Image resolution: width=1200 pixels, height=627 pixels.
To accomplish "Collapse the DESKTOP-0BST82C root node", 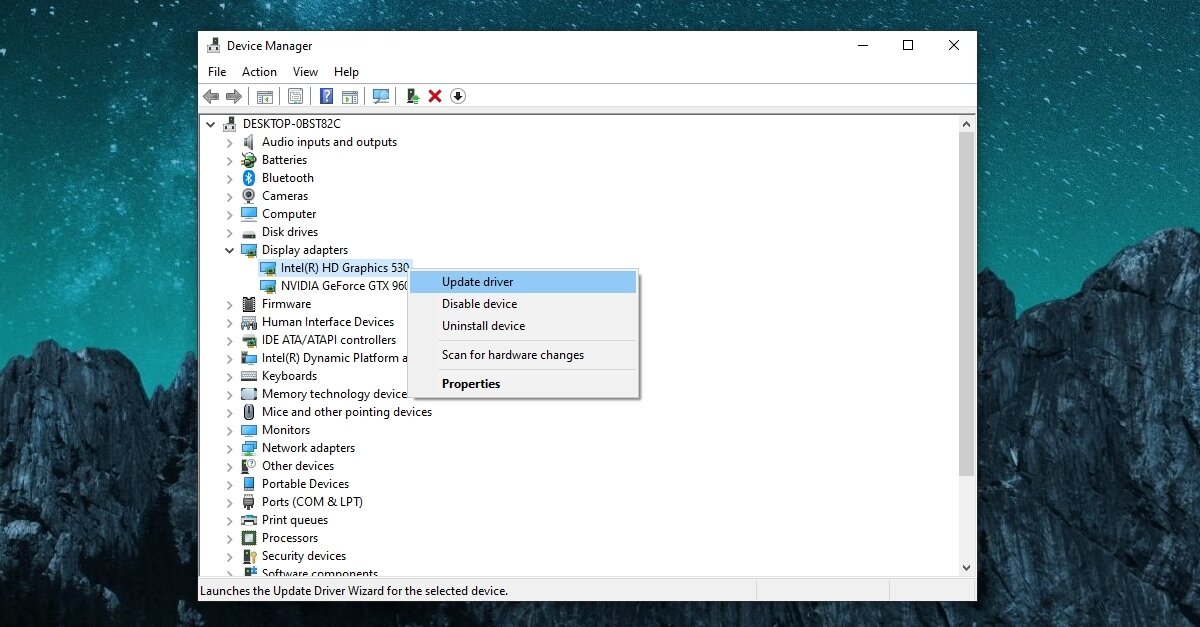I will click(210, 124).
